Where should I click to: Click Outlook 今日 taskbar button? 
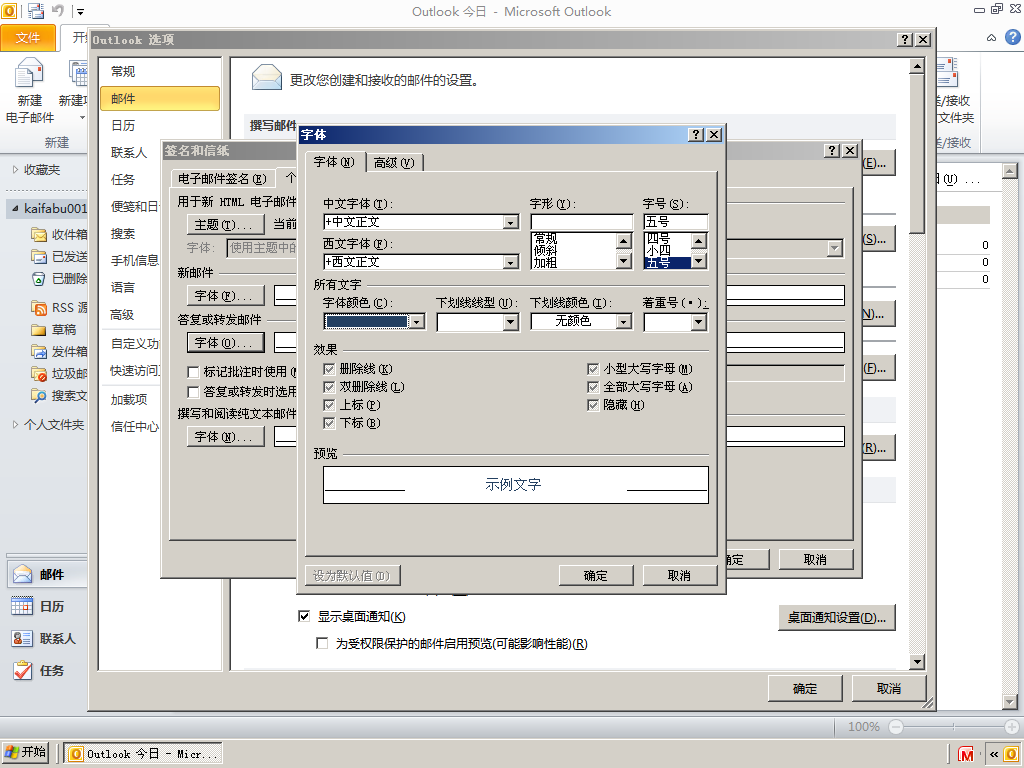tap(142, 754)
